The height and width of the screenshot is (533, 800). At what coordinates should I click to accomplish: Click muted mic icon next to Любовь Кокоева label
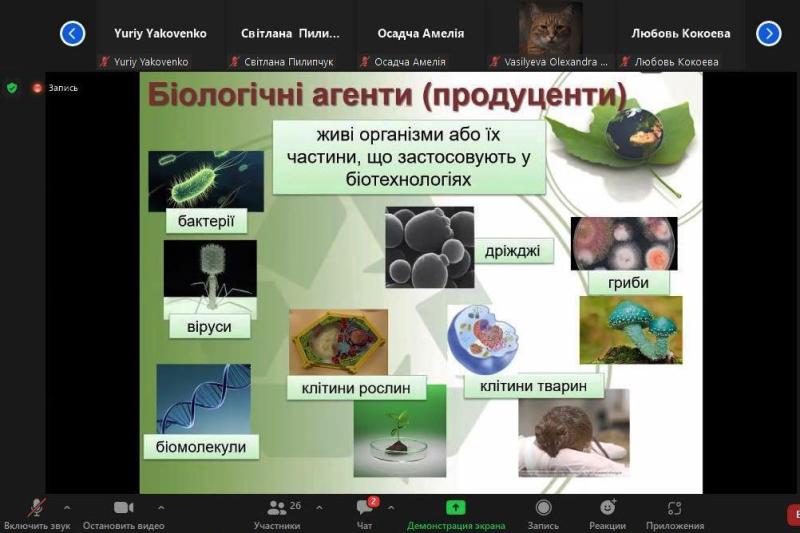[x=626, y=62]
